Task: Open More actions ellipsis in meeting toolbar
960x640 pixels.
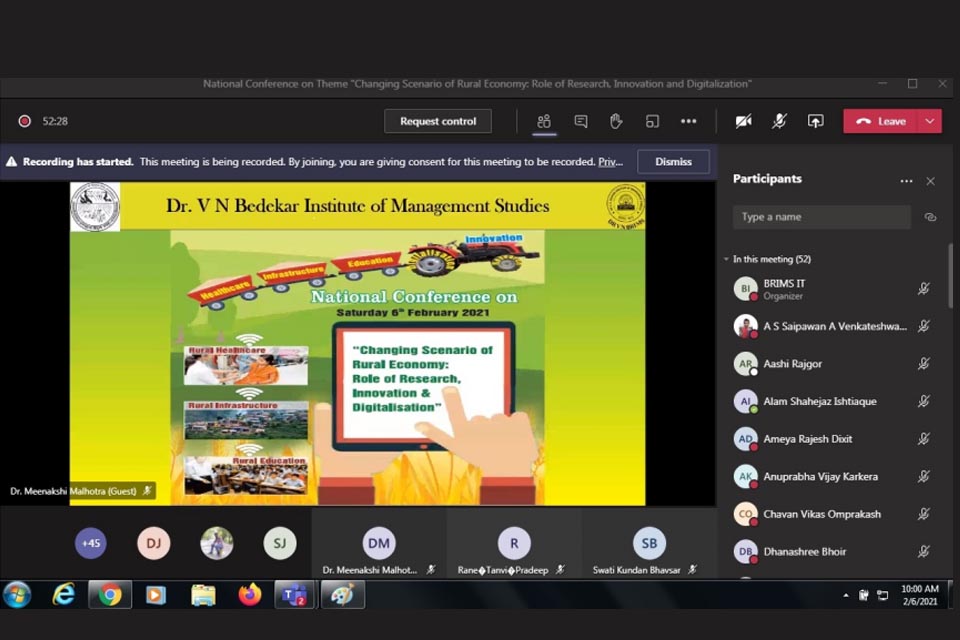Action: (x=688, y=121)
